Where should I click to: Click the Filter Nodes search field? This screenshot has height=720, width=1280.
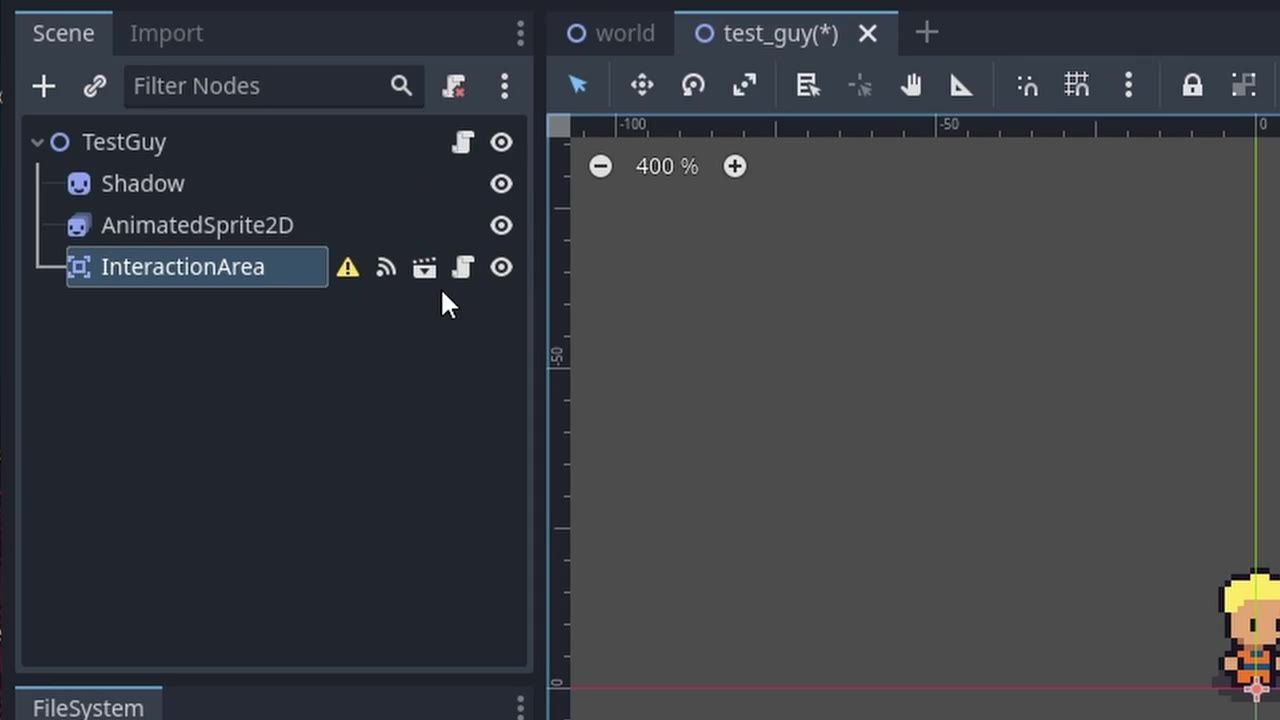coord(274,86)
